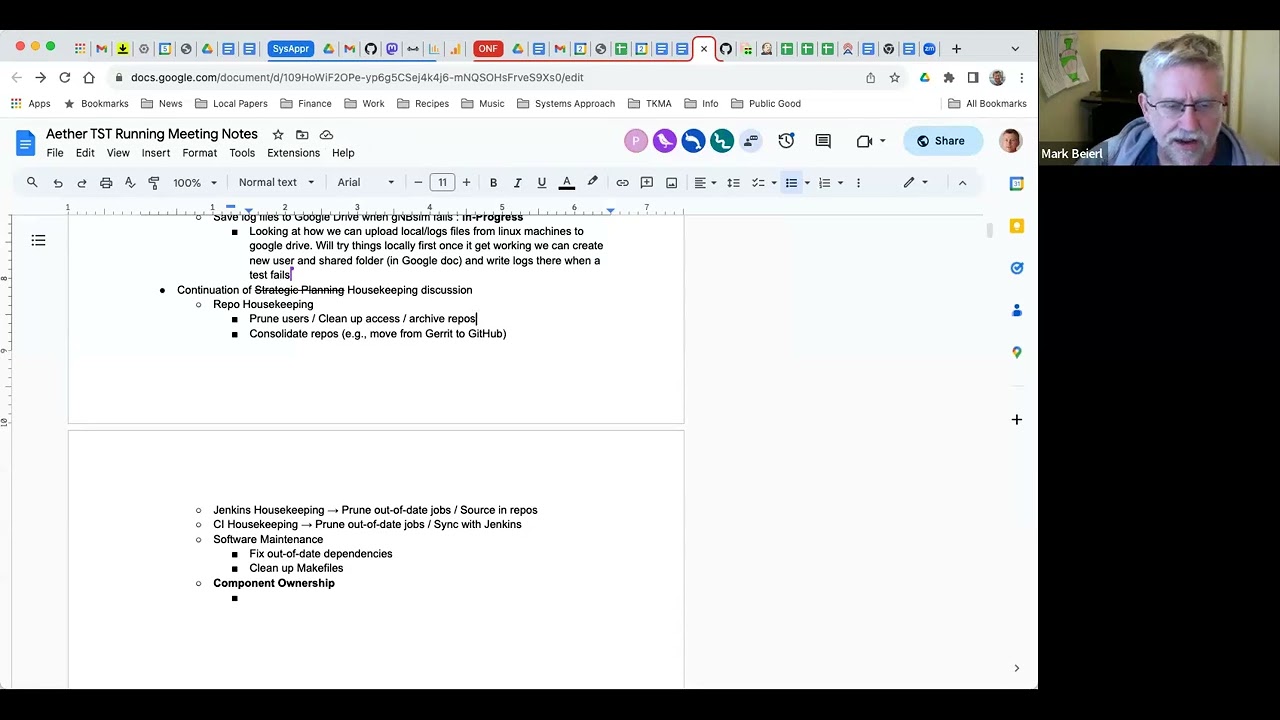The image size is (1280, 720).
Task: Open the Google Docs home icon
Action: [x=25, y=143]
